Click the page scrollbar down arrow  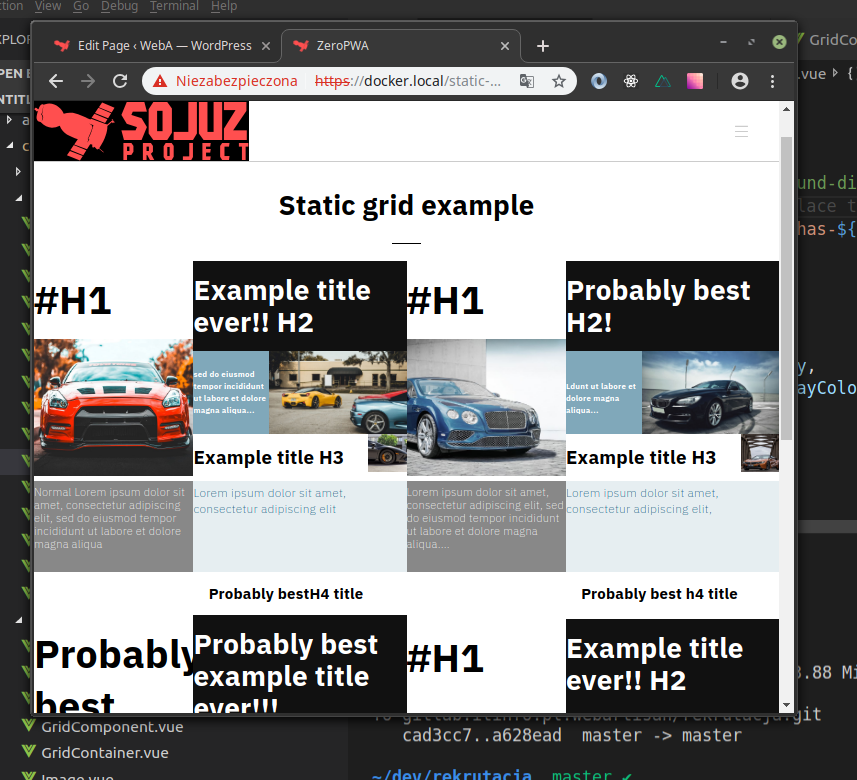786,706
